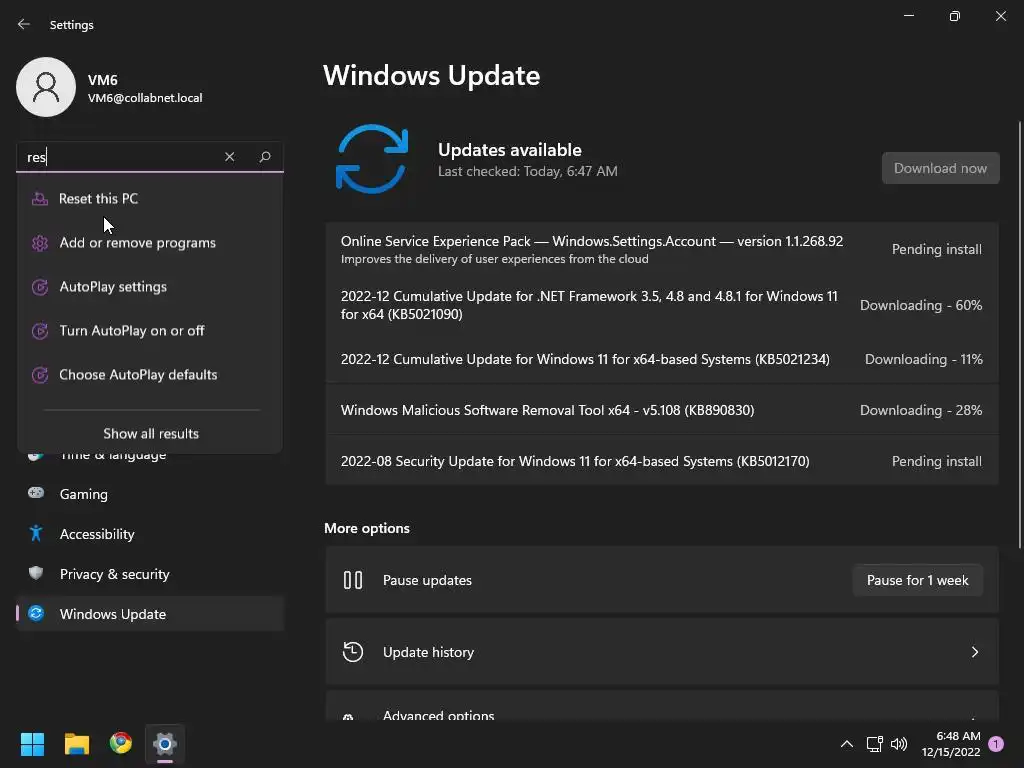Screen dimensions: 1024x768
Task: Select the Reset this PC search result
Action: click(150, 199)
